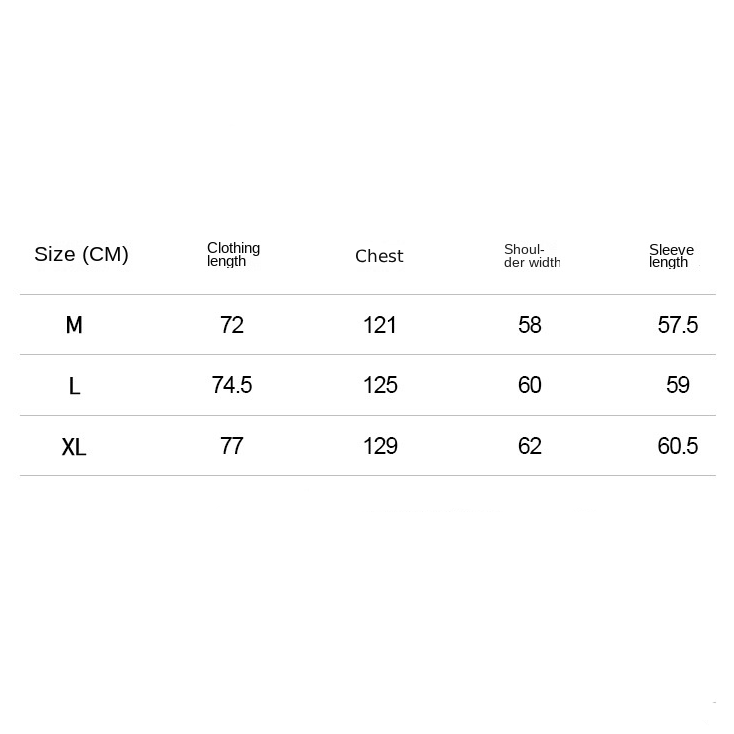Click chest value 129
Image resolution: width=734 pixels, height=734 pixels.
(x=380, y=446)
